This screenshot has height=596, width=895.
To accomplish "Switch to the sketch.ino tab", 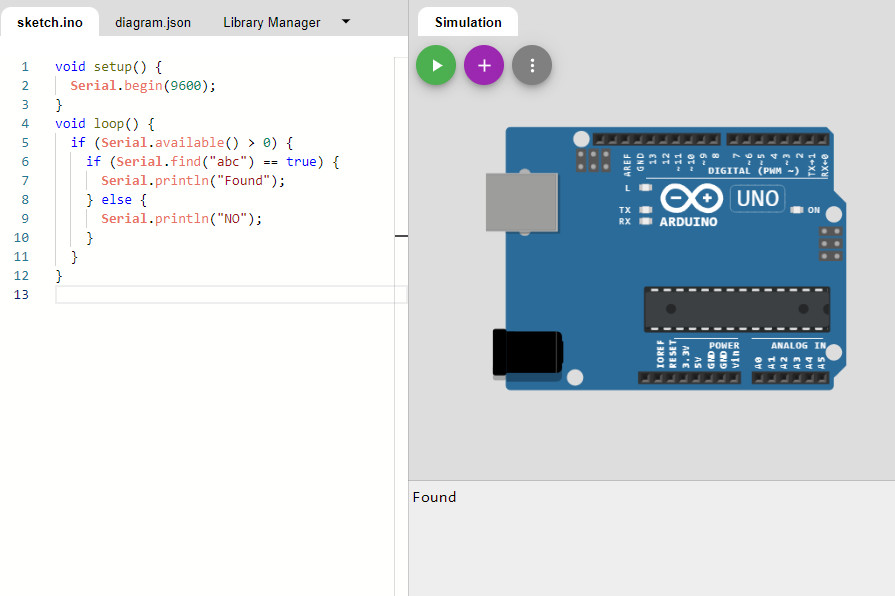I will tap(50, 22).
